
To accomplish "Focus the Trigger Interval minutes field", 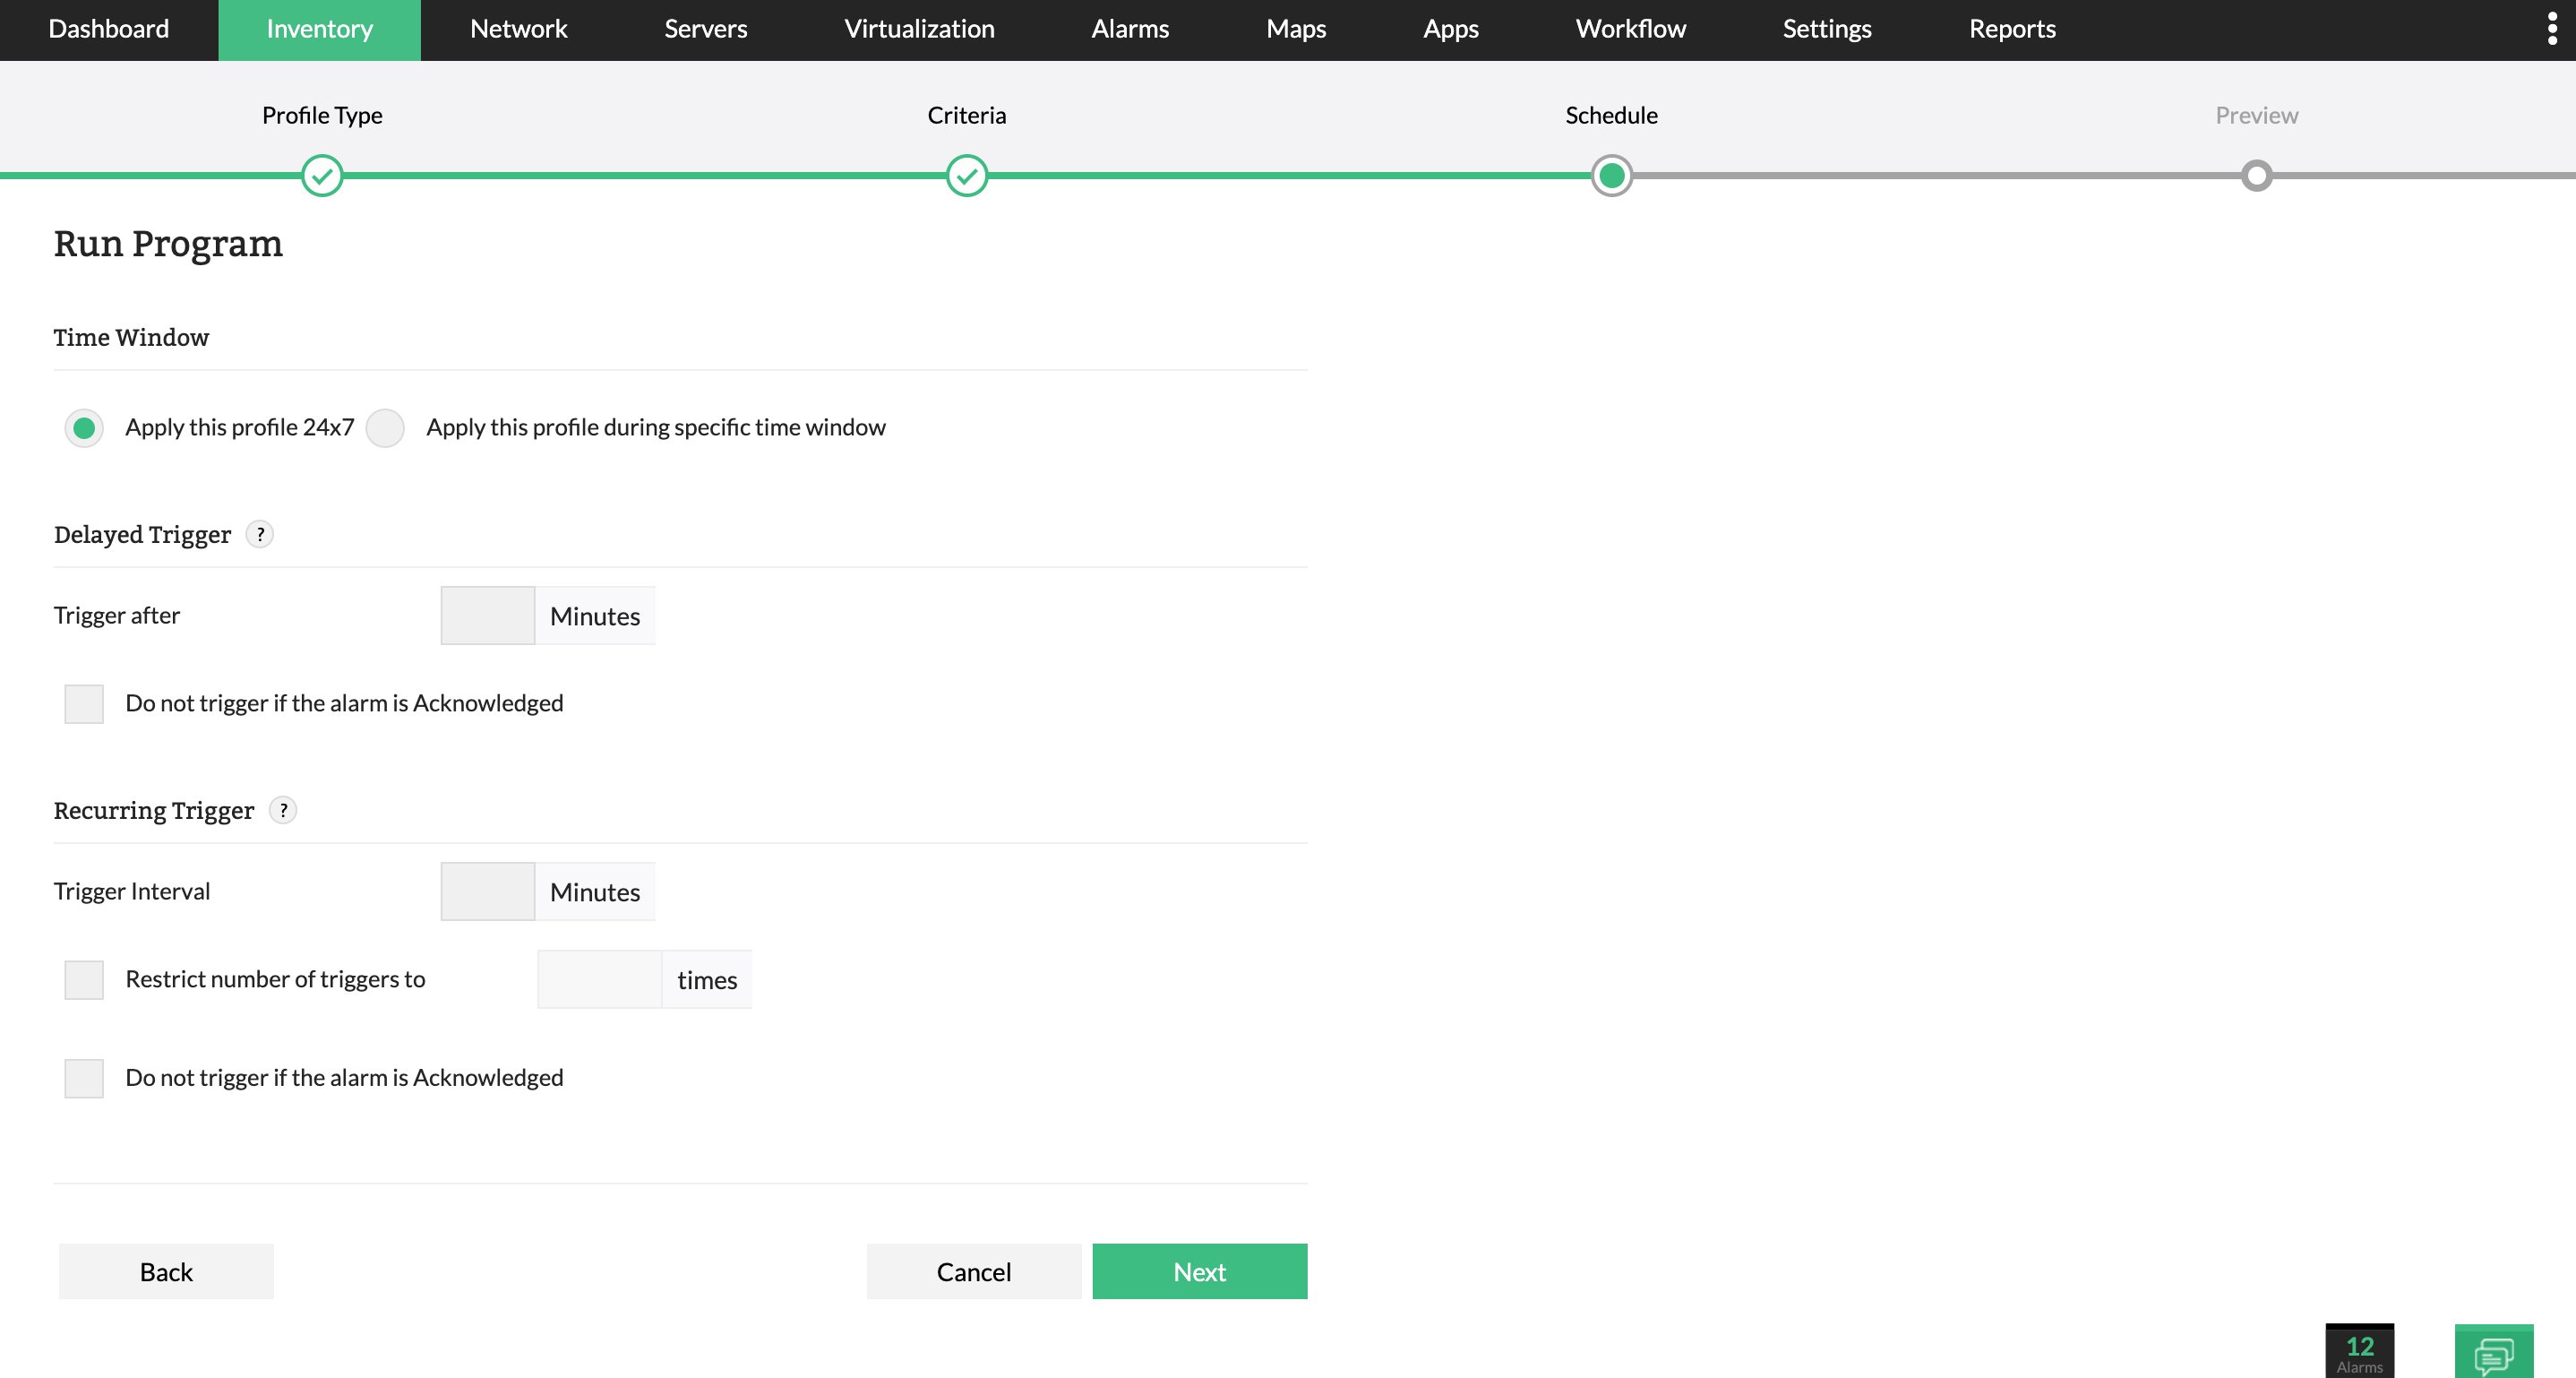I will tap(488, 892).
